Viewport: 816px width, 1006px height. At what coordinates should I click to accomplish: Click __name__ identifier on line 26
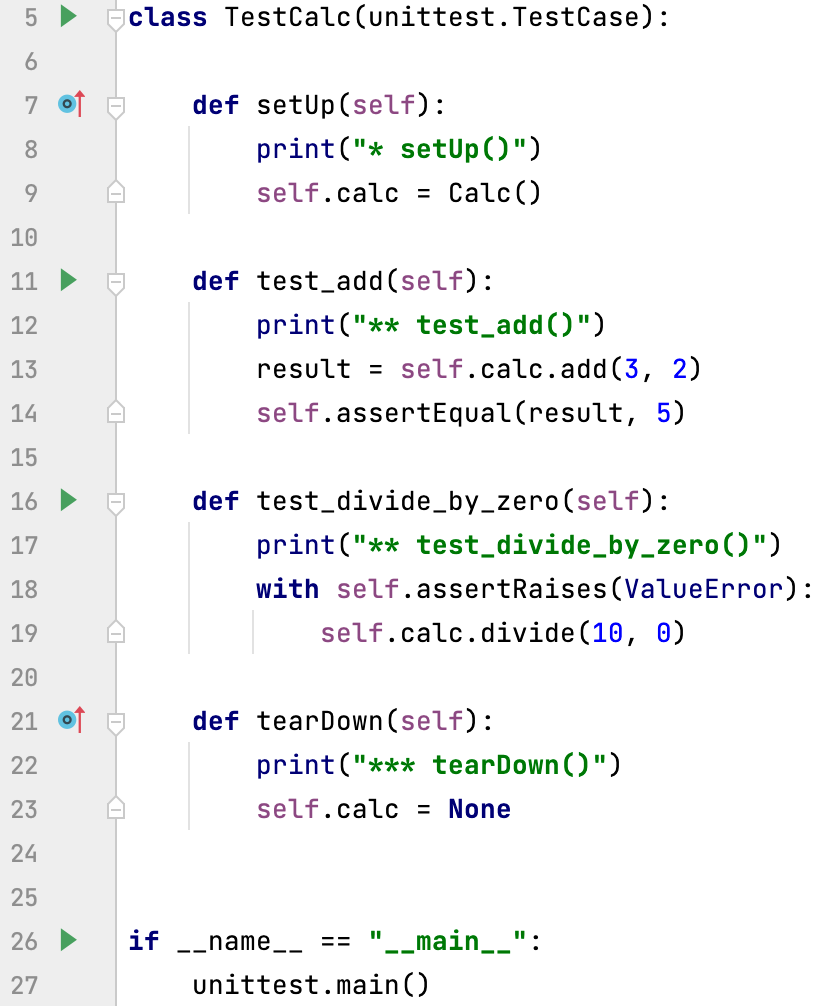click(239, 942)
